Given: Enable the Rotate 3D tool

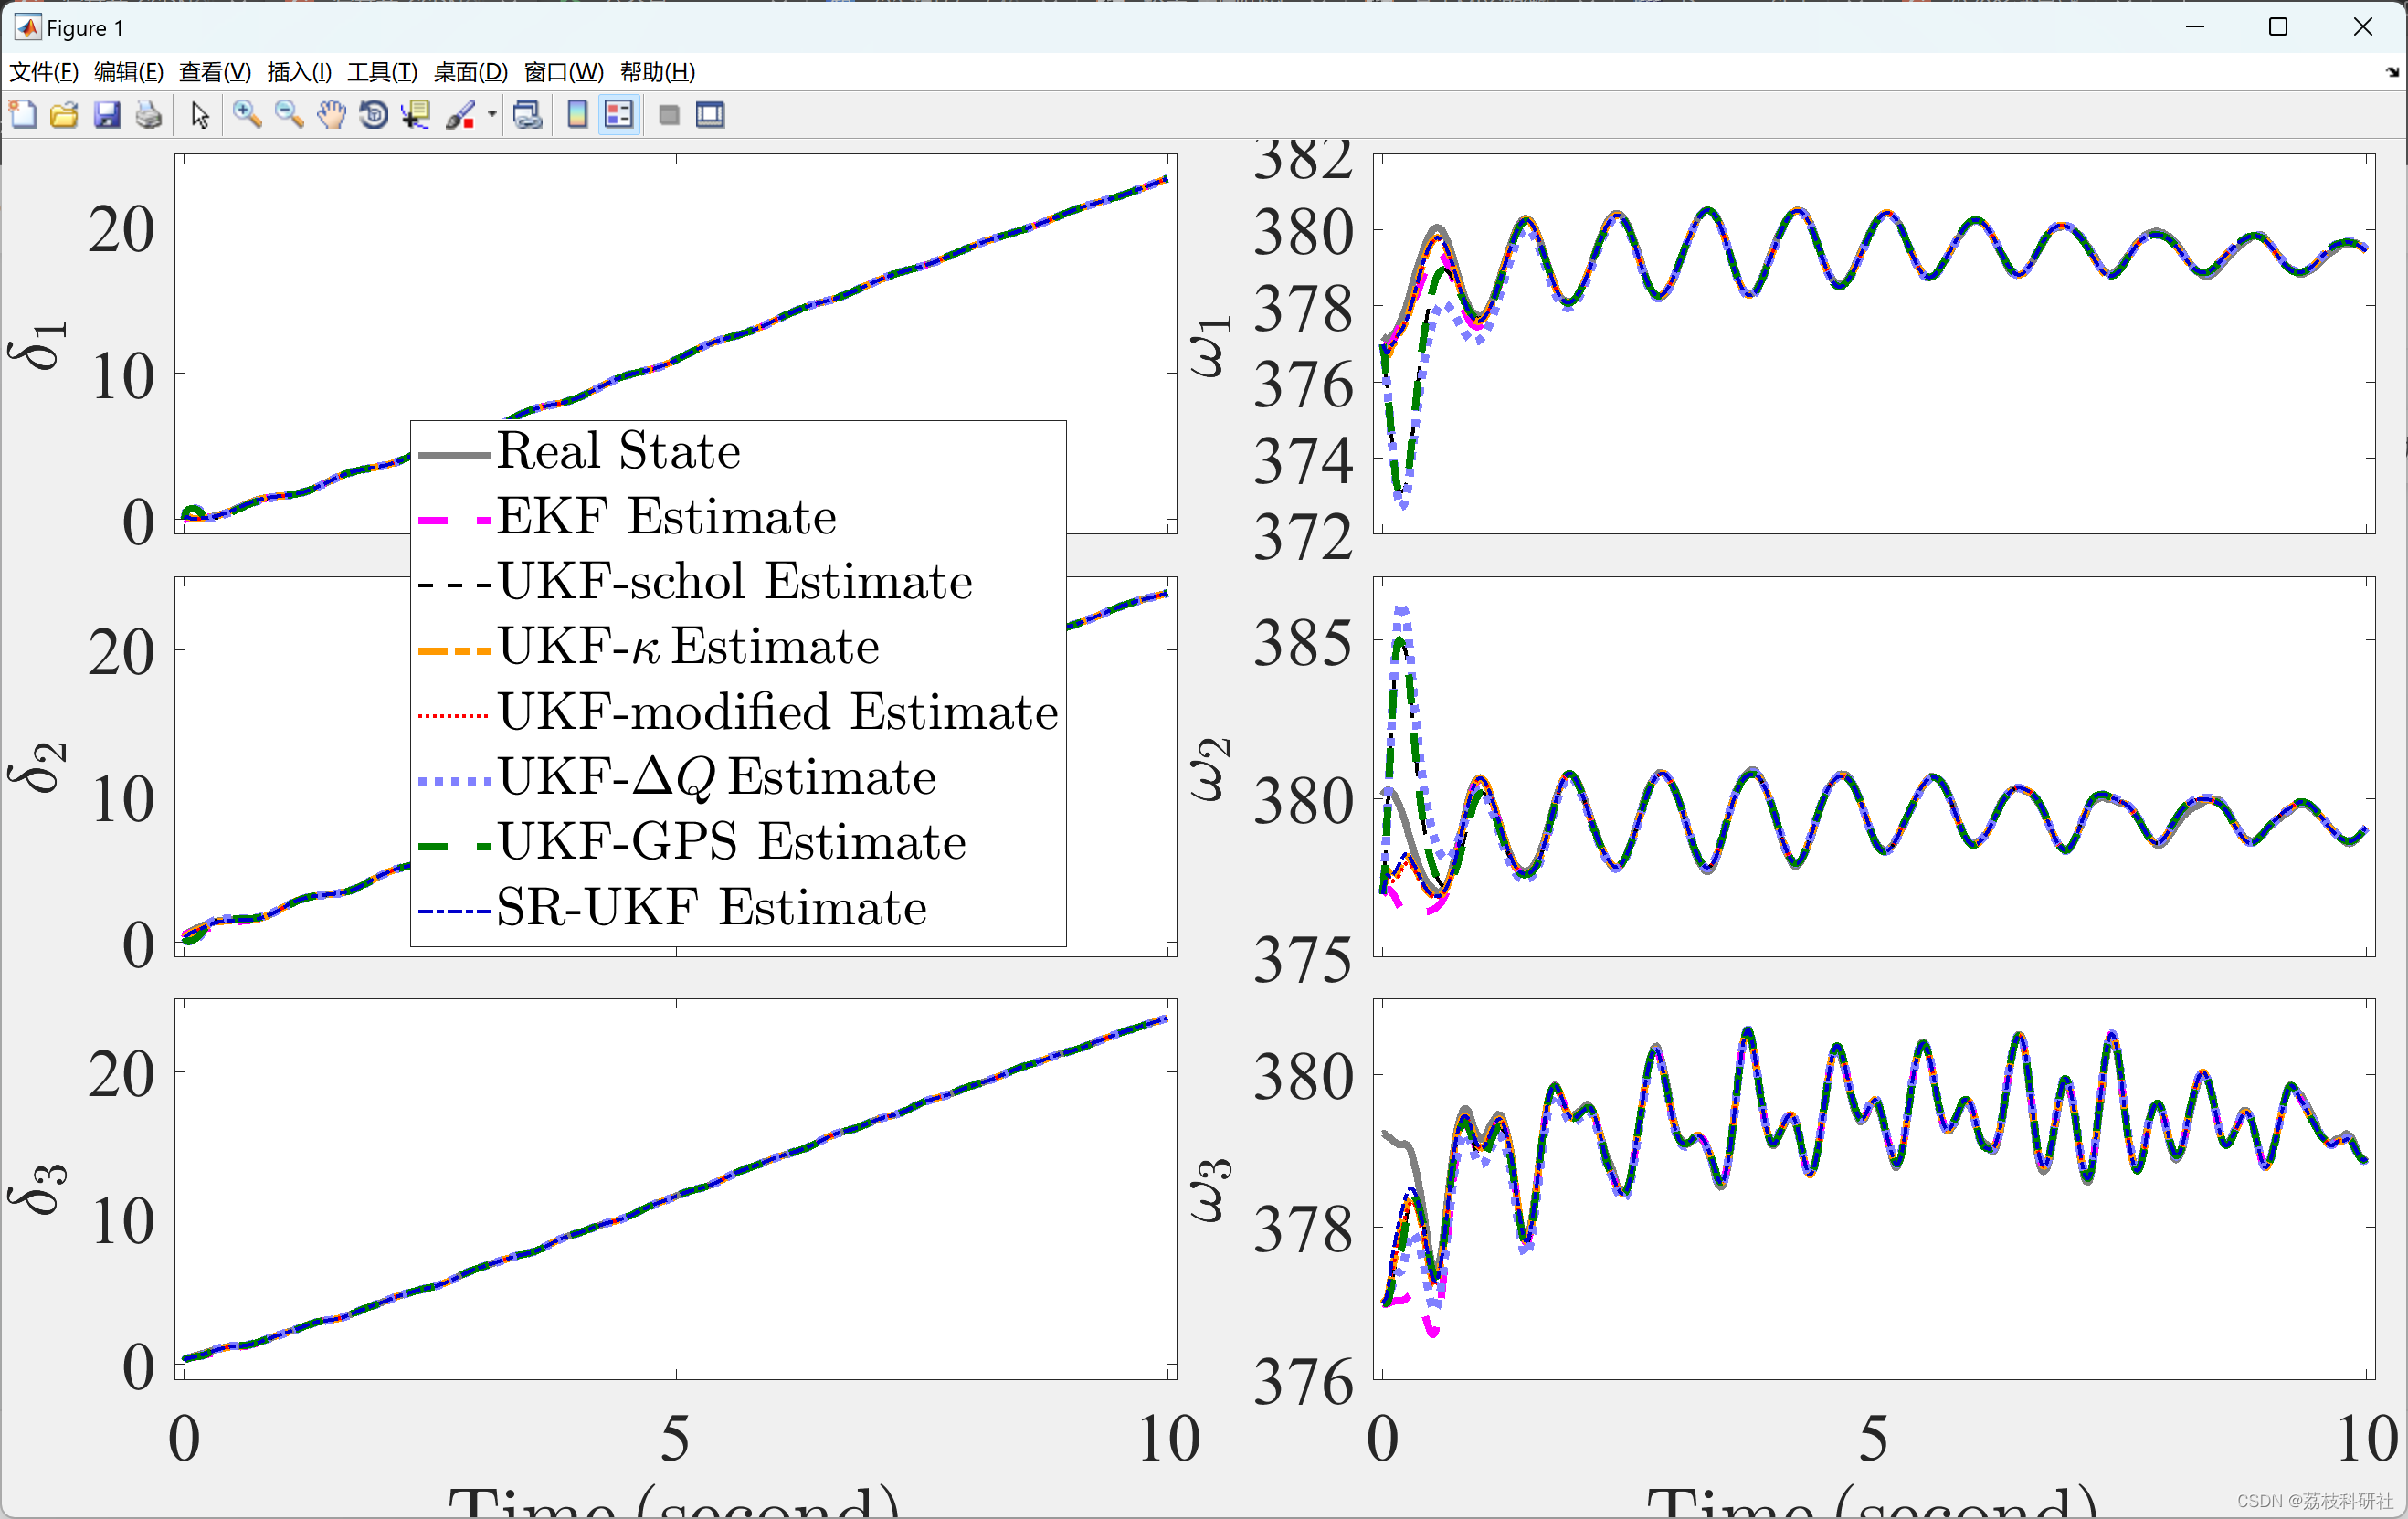Looking at the screenshot, I should pyautogui.click(x=373, y=115).
